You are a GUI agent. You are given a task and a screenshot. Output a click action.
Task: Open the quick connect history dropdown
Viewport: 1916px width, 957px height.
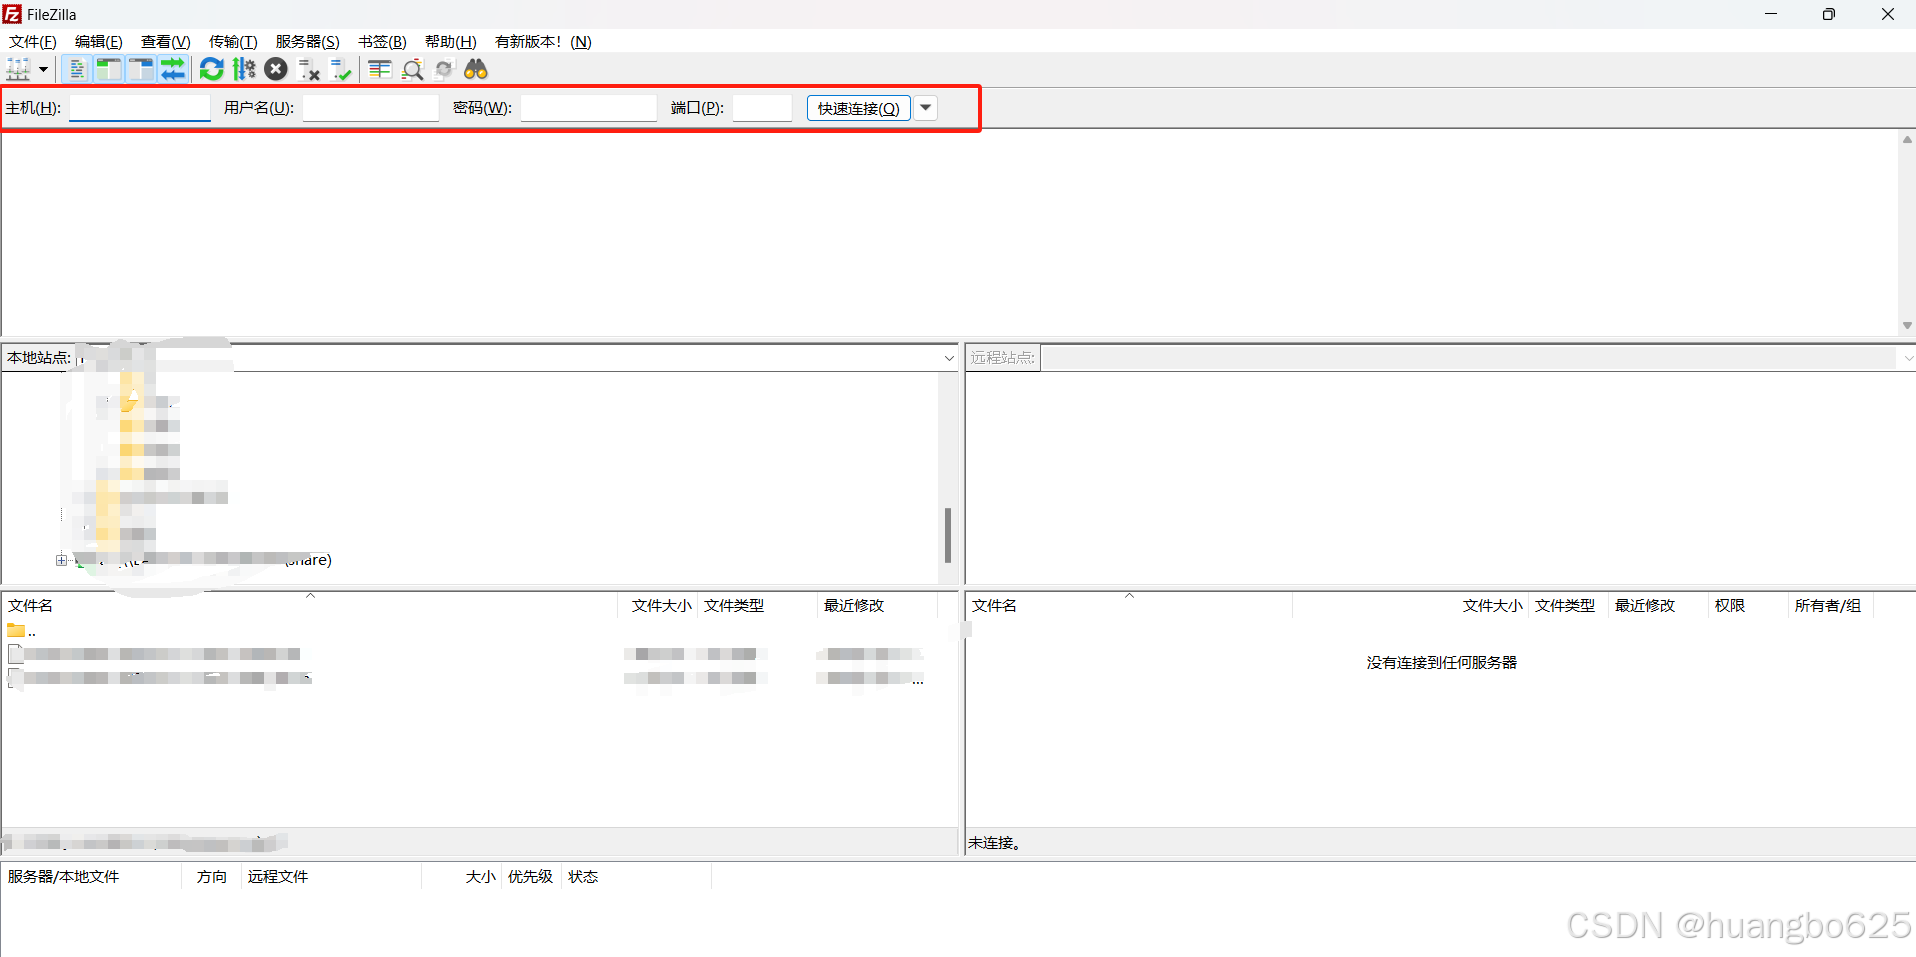click(926, 108)
